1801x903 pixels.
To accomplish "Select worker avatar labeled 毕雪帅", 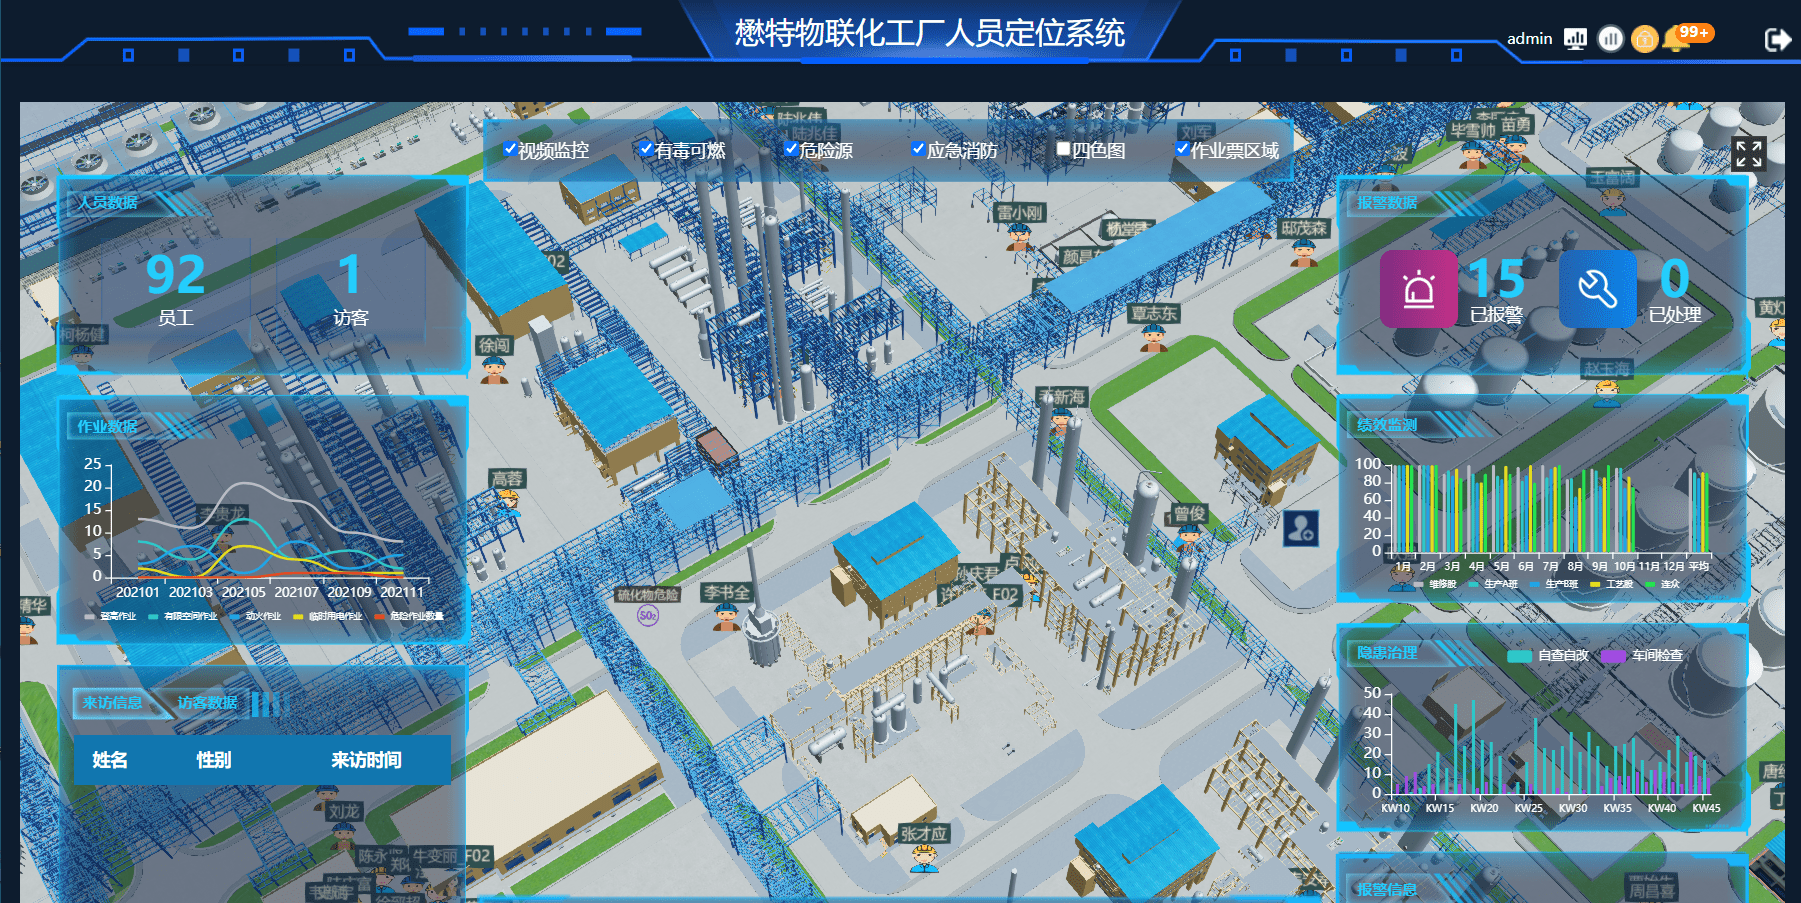I will pos(1473,154).
